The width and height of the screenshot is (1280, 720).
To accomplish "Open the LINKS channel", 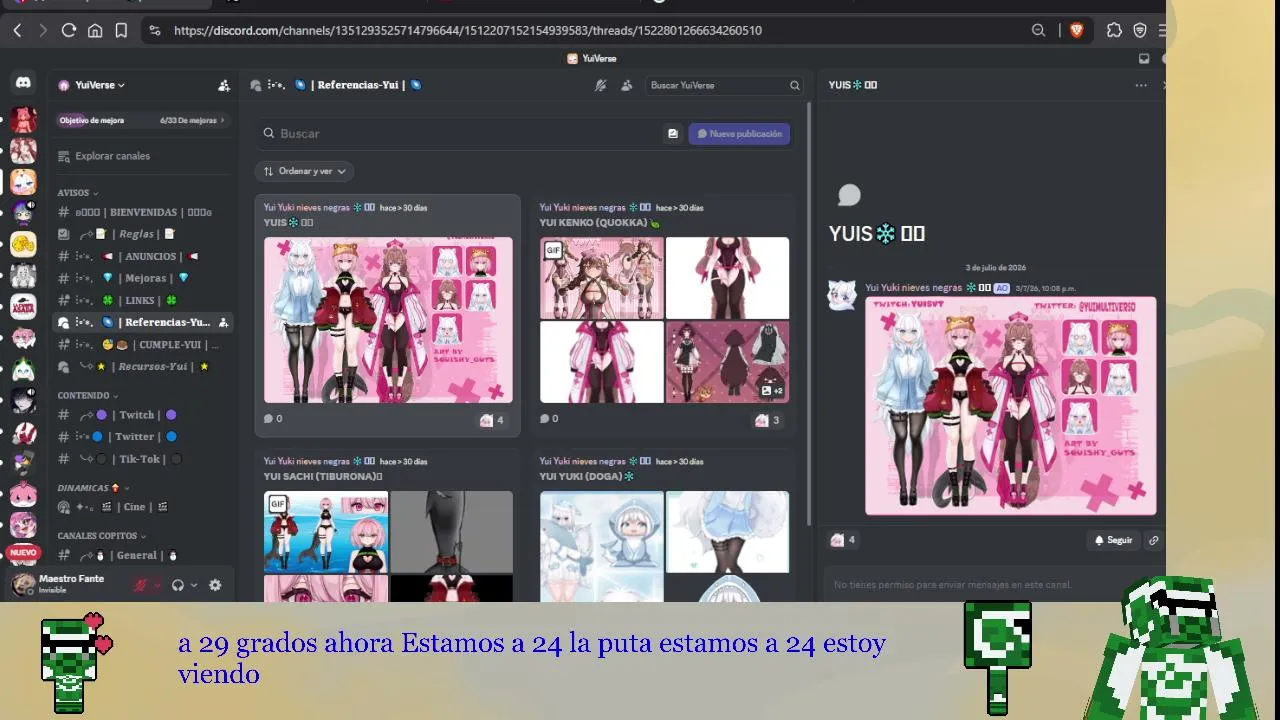I will click(143, 300).
